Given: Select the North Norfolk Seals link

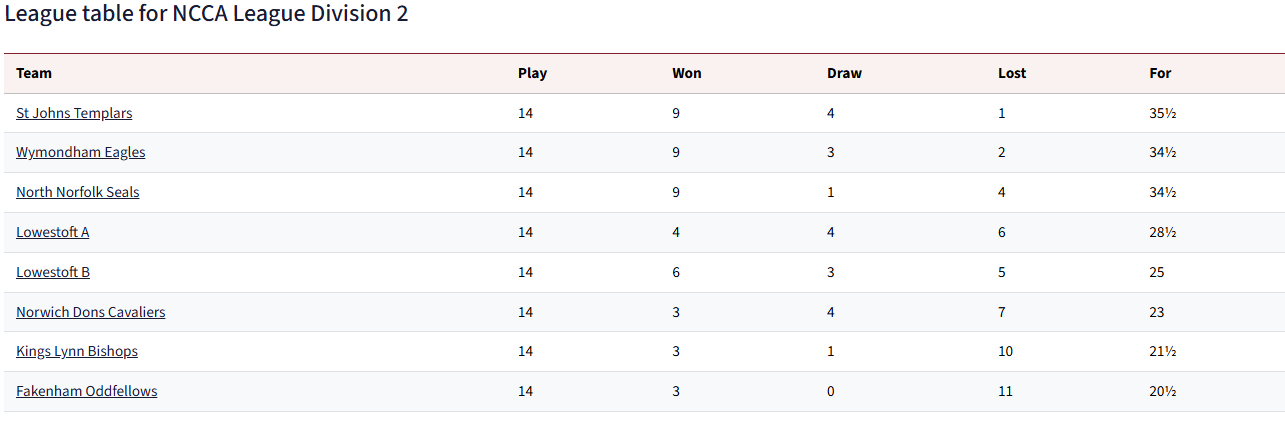Looking at the screenshot, I should pos(78,192).
